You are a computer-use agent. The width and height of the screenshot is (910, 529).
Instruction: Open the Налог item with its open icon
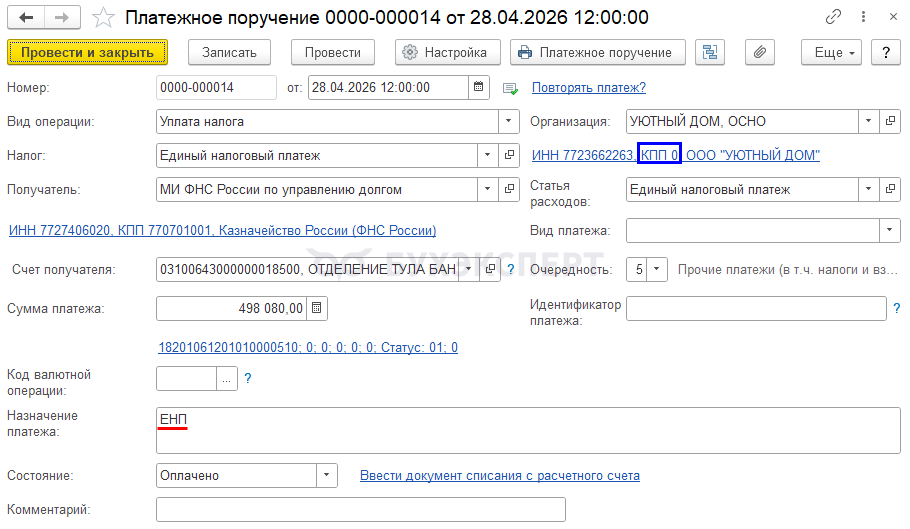(x=509, y=155)
